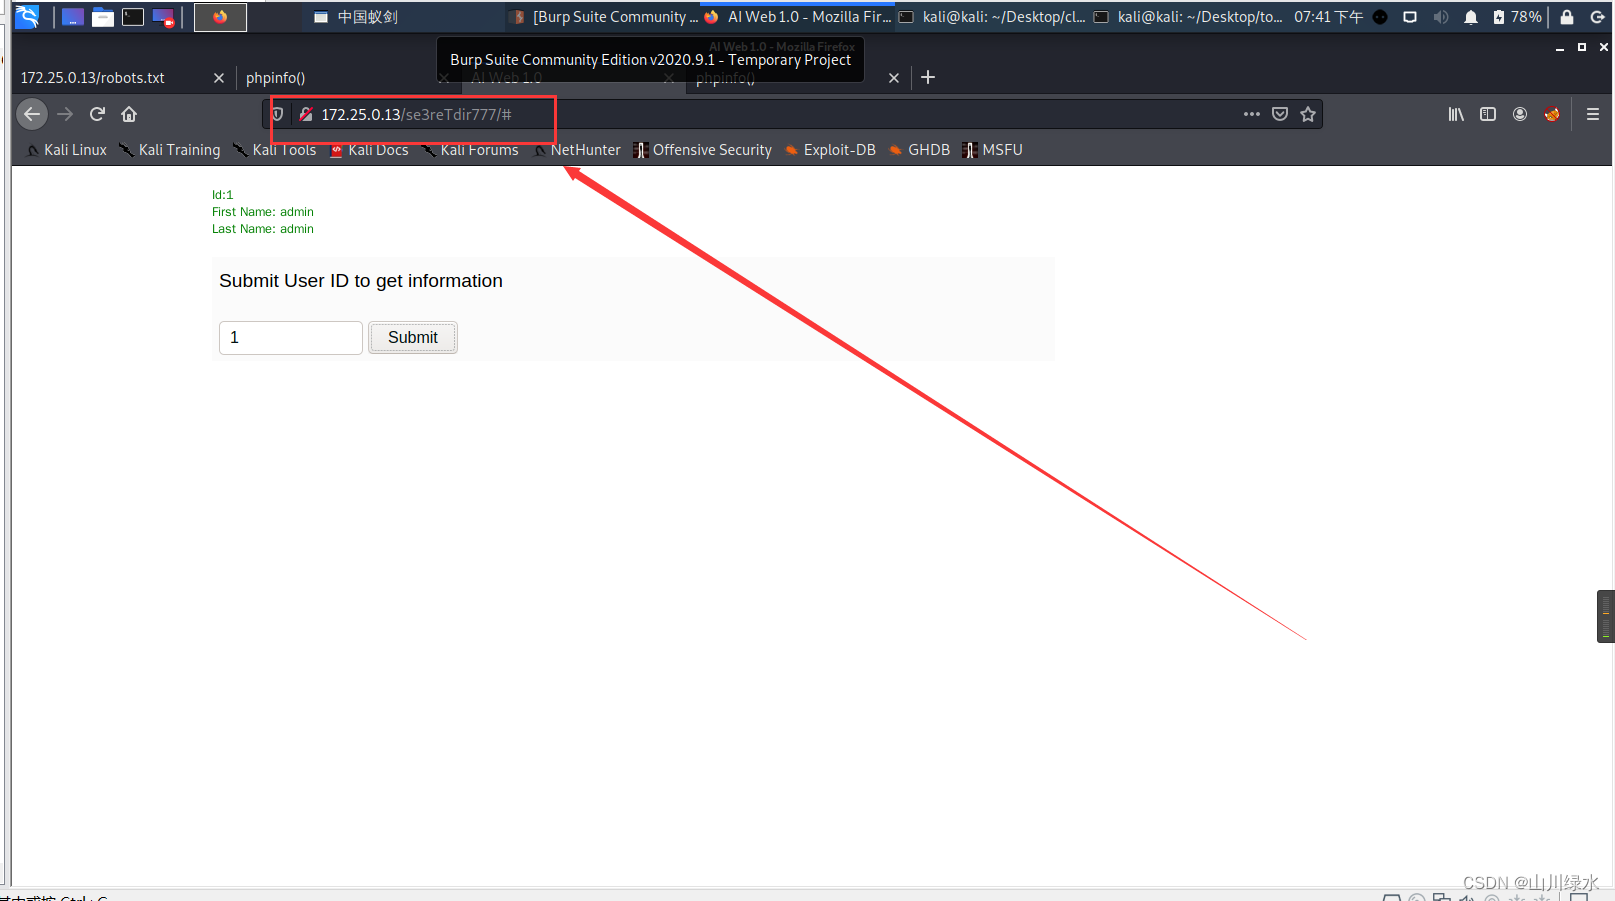This screenshot has width=1615, height=901.
Task: Open the Kali dragon applications menu
Action: pos(27,17)
